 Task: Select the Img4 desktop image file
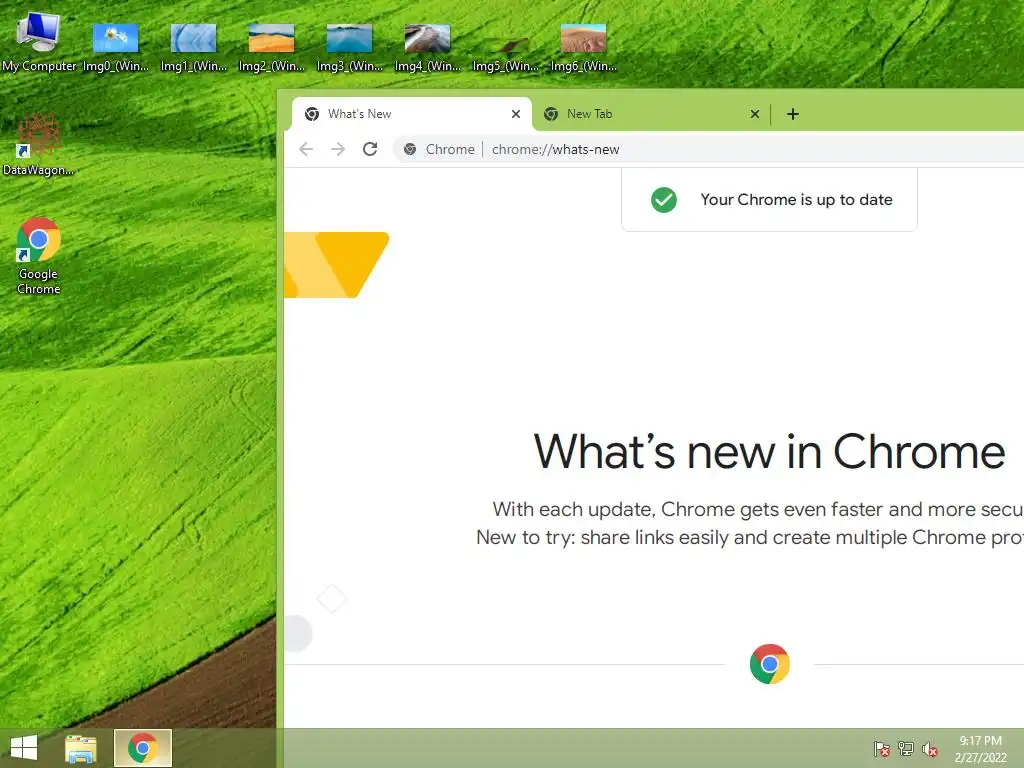click(x=427, y=46)
